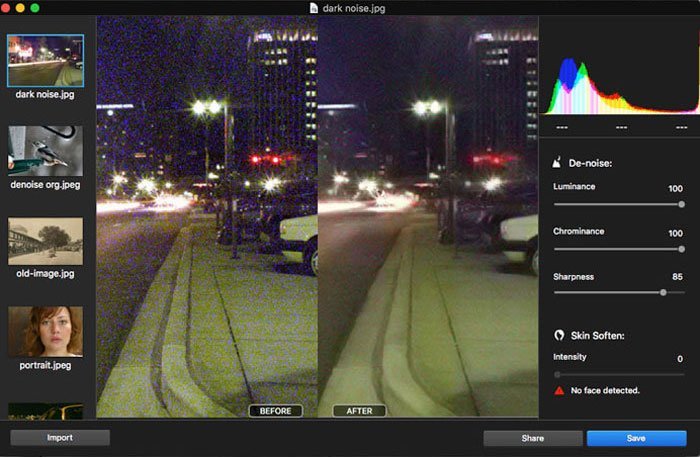
Task: Click the Skin Soften face icon
Action: point(559,335)
